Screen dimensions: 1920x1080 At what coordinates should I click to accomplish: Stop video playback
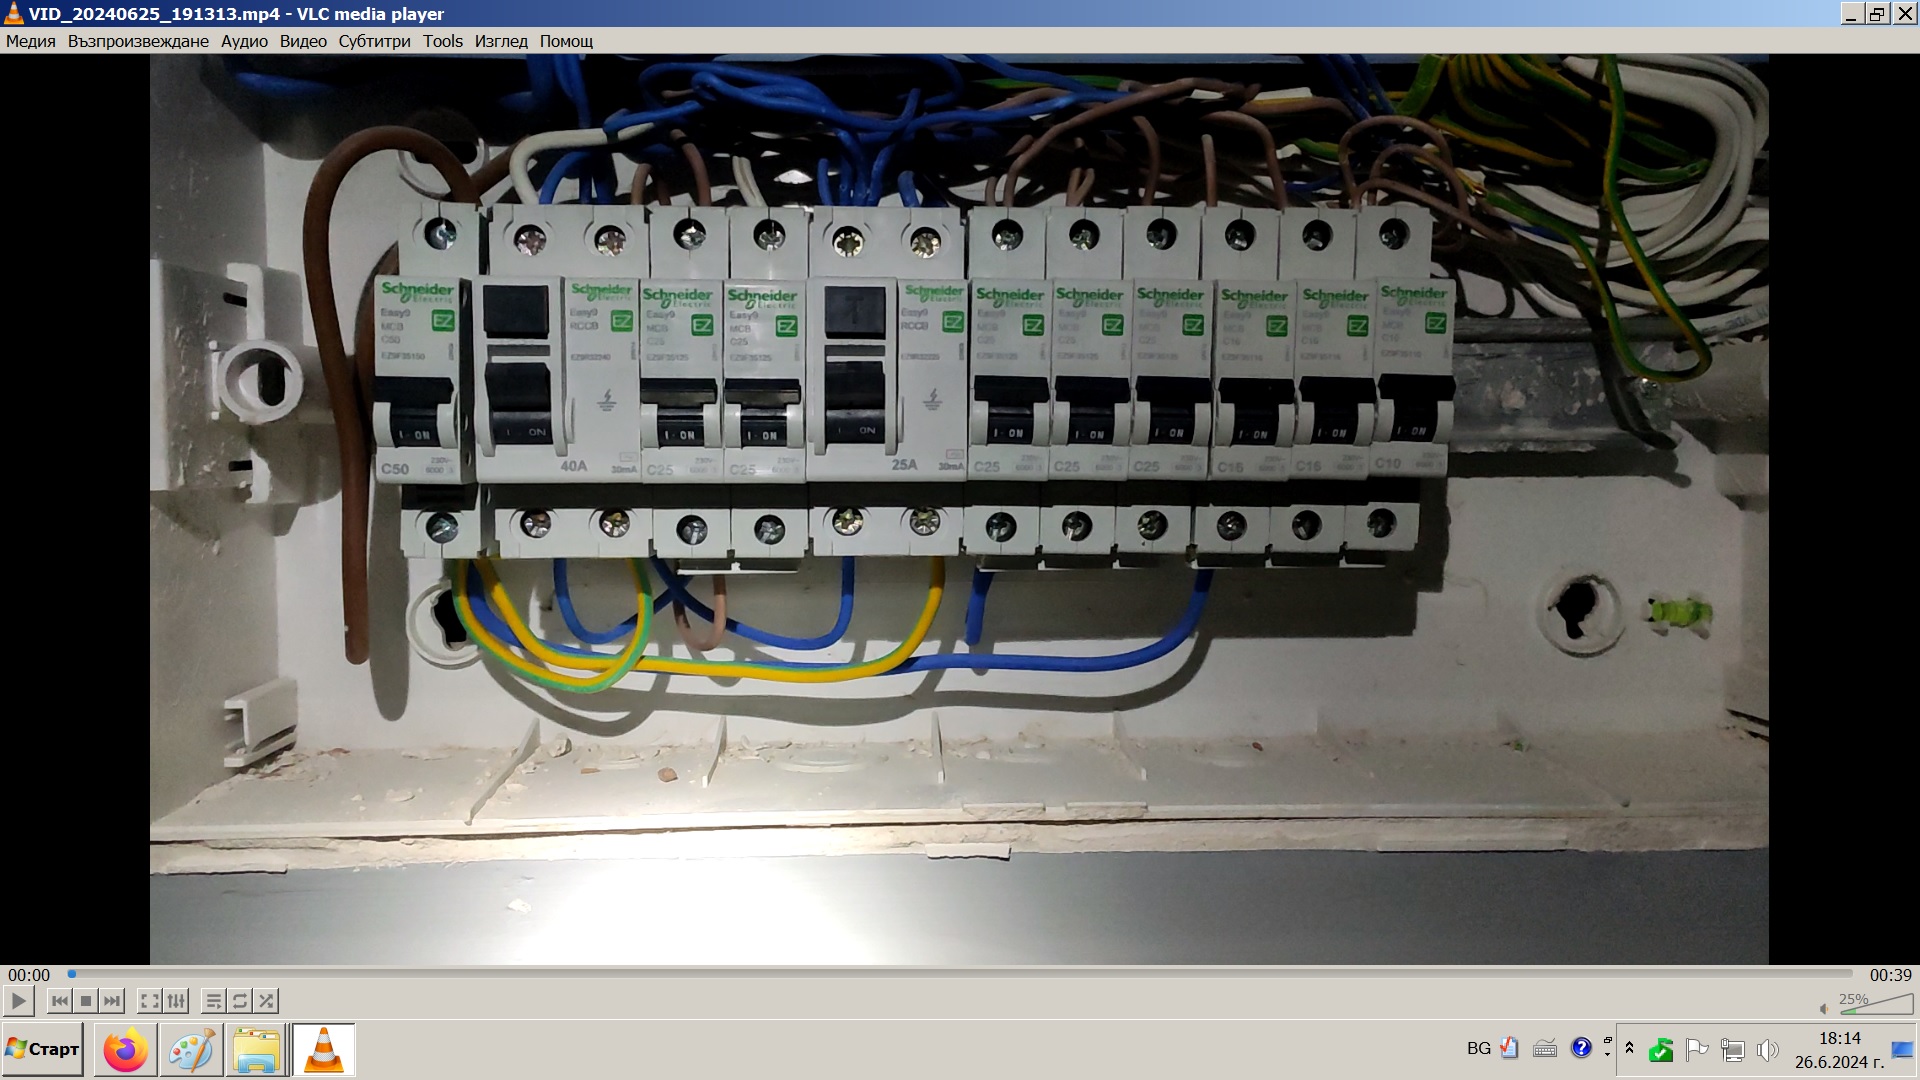point(86,1001)
